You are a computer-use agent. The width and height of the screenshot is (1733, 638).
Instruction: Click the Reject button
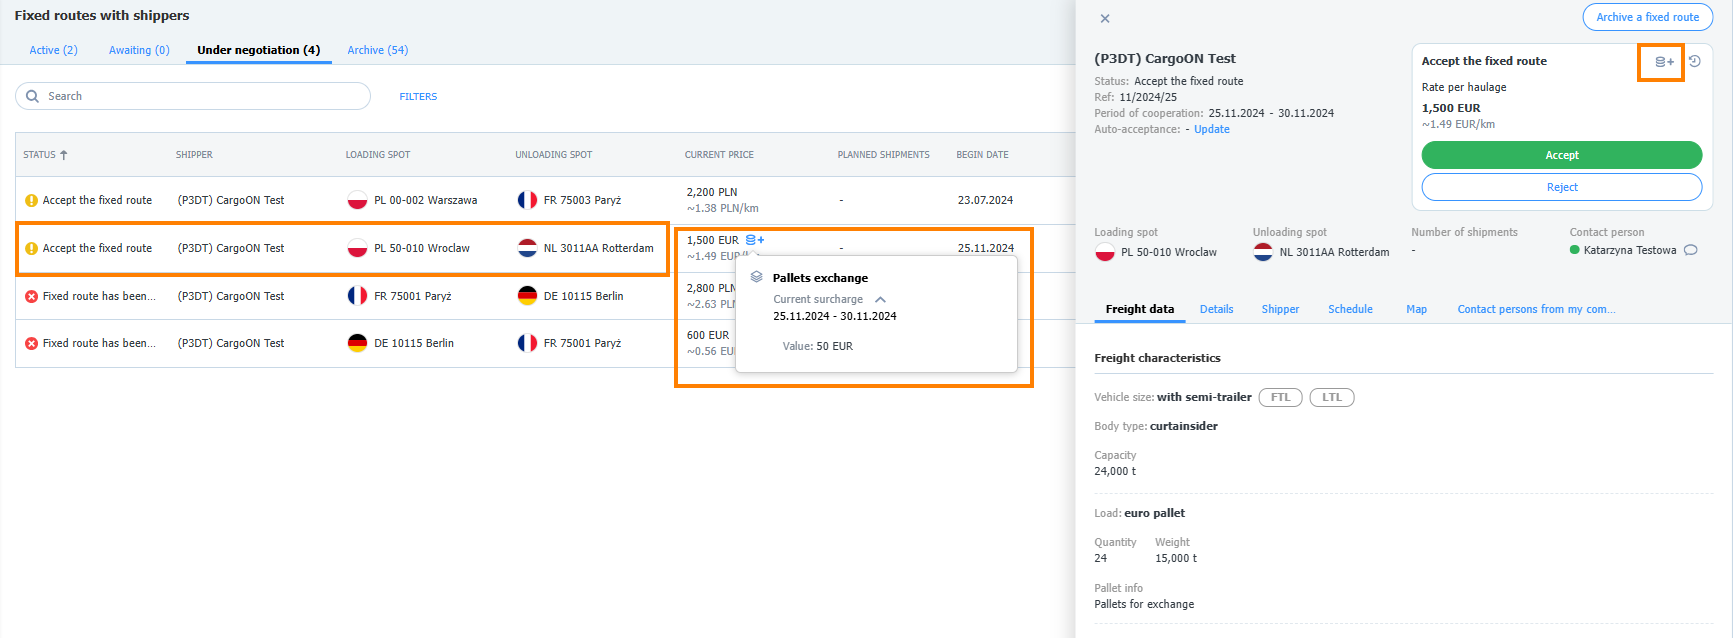pos(1561,187)
